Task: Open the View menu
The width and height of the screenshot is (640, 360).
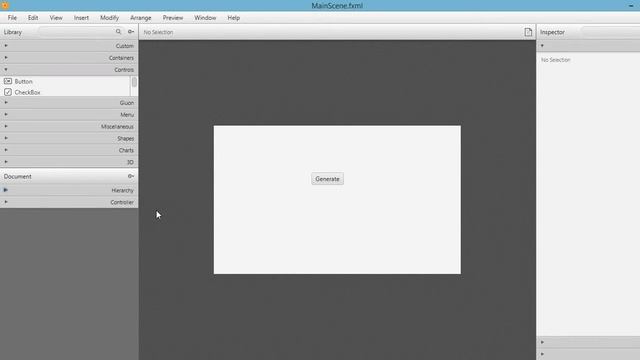Action: click(x=56, y=18)
